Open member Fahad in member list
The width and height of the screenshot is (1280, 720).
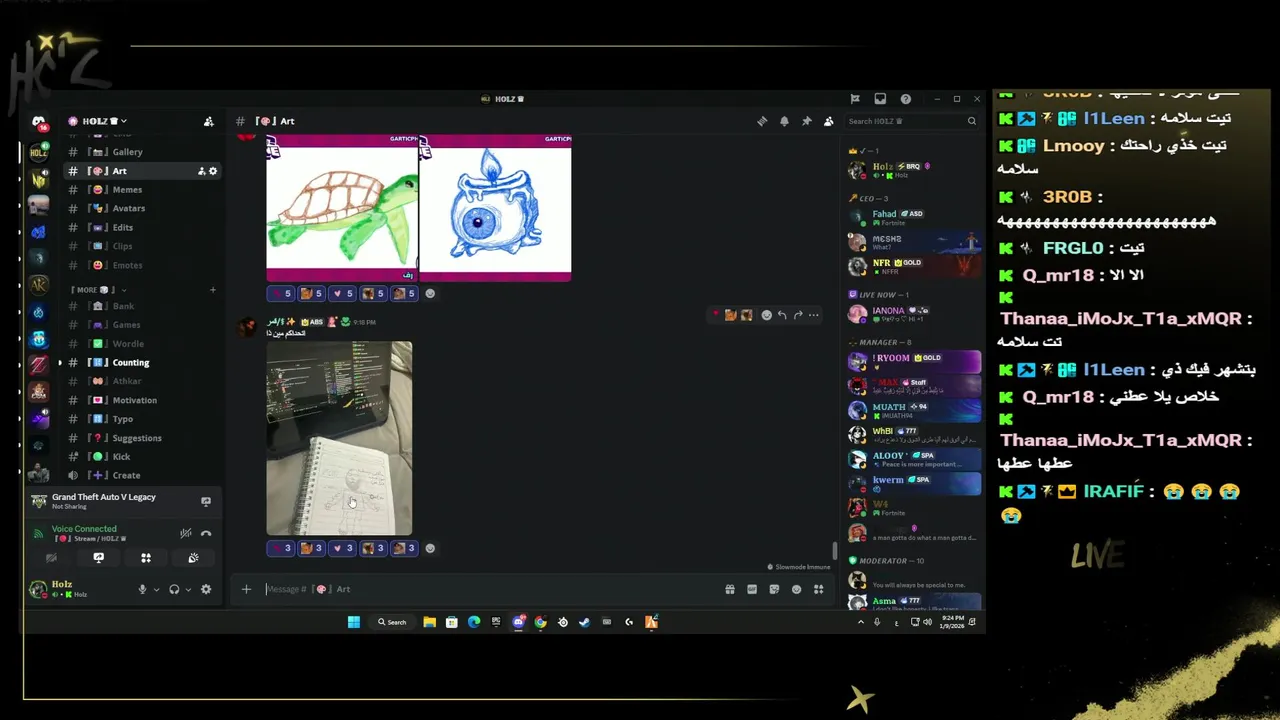pyautogui.click(x=913, y=217)
